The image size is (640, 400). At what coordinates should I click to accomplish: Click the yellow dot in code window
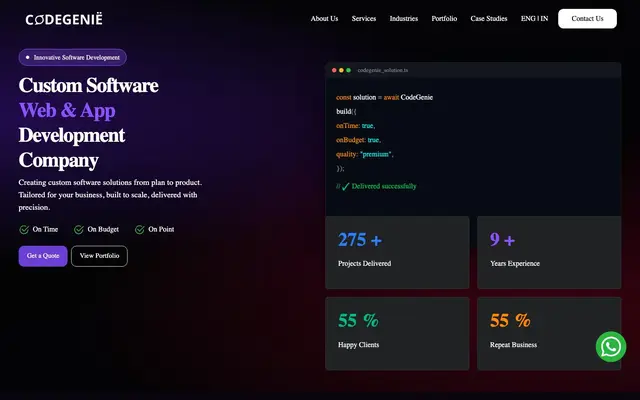[341, 70]
